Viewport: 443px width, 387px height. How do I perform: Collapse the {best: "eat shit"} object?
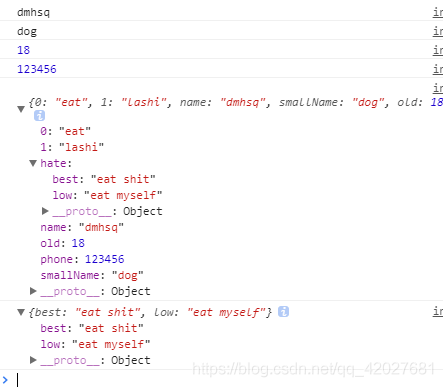[21, 312]
